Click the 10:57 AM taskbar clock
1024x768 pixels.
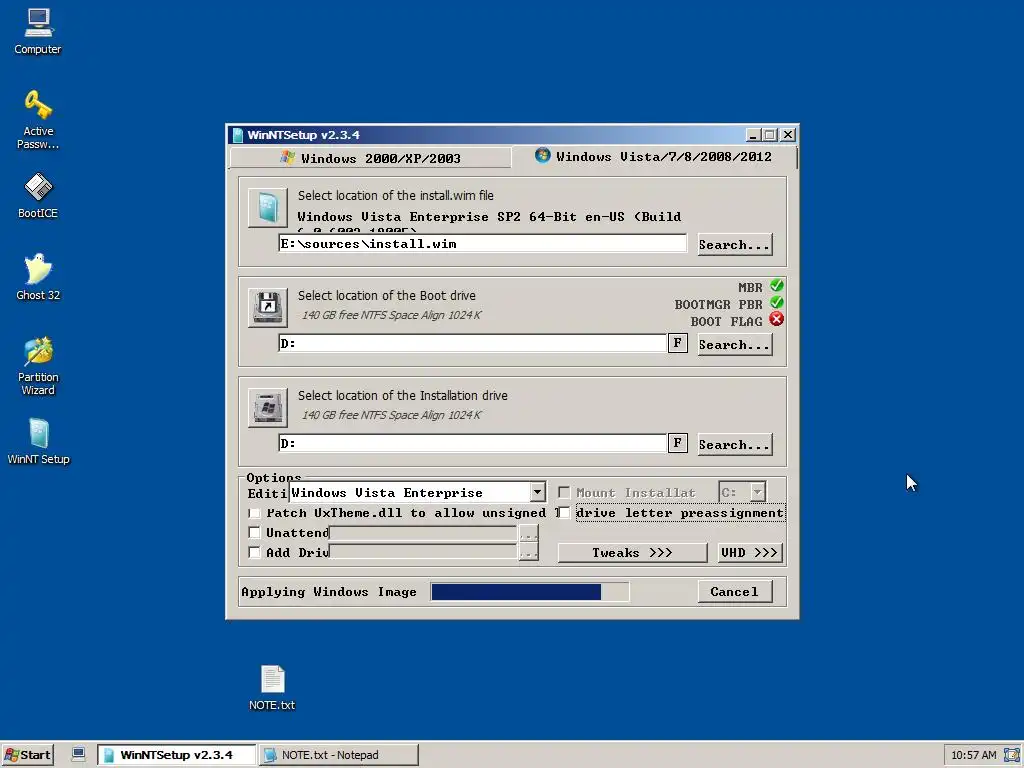point(973,755)
